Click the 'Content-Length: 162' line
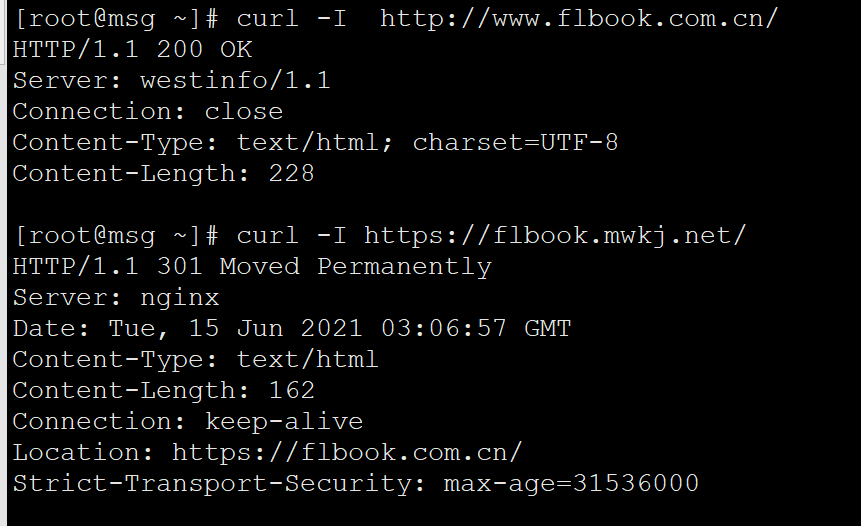Image resolution: width=861 pixels, height=526 pixels. coord(164,390)
